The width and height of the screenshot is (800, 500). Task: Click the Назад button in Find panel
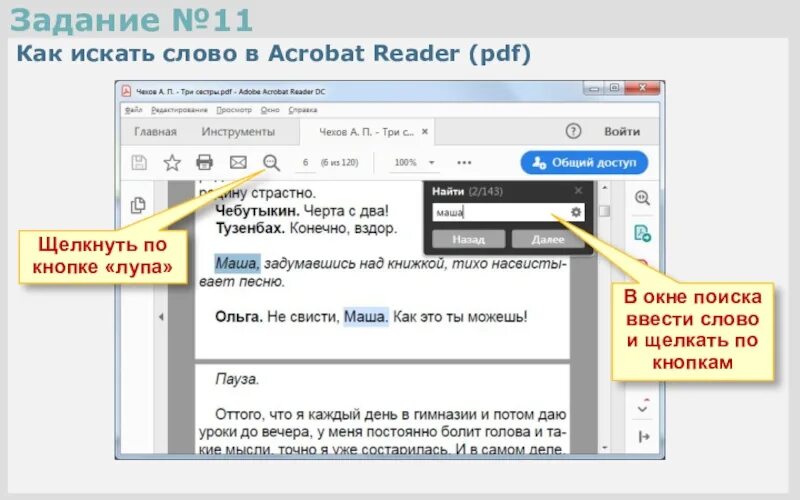pyautogui.click(x=468, y=239)
